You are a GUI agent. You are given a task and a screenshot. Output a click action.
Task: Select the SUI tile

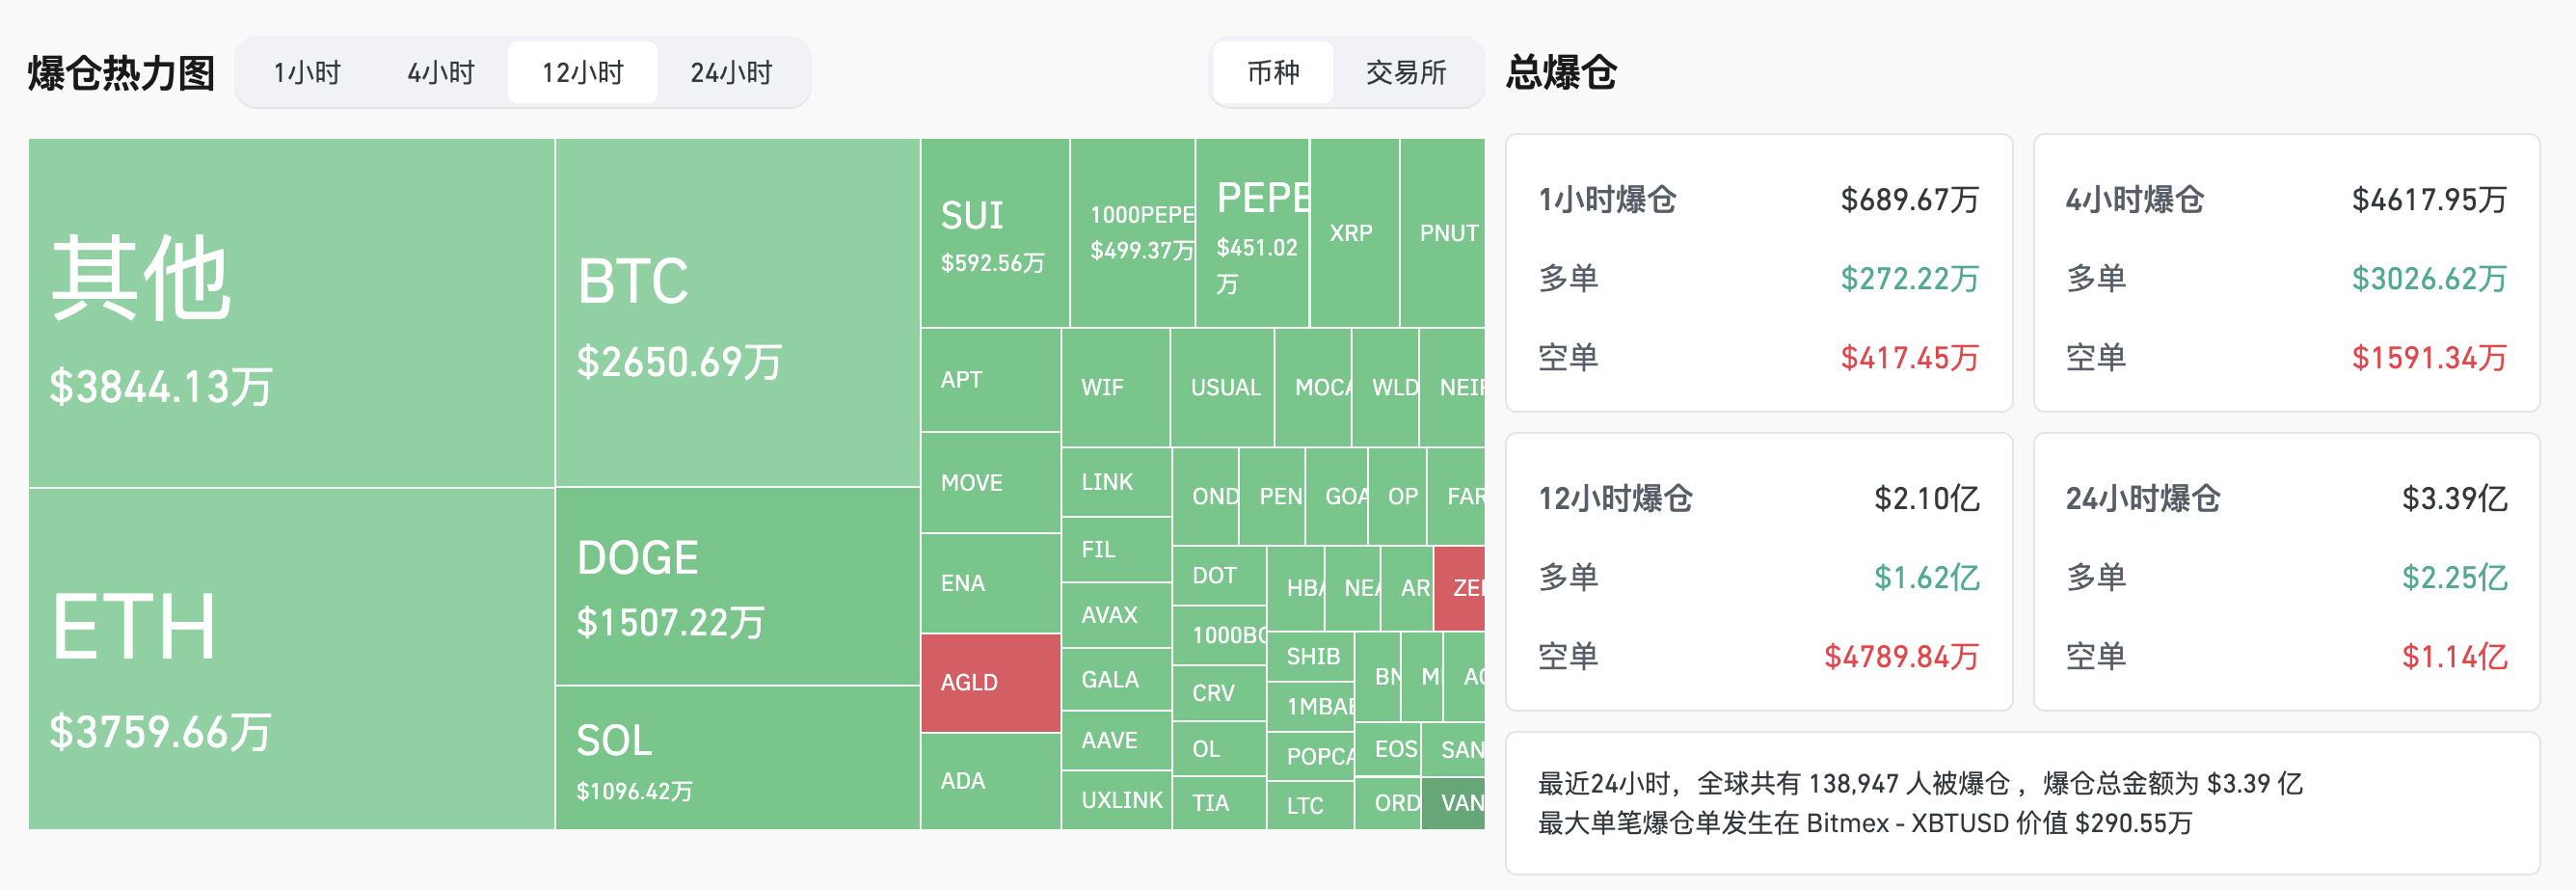995,233
